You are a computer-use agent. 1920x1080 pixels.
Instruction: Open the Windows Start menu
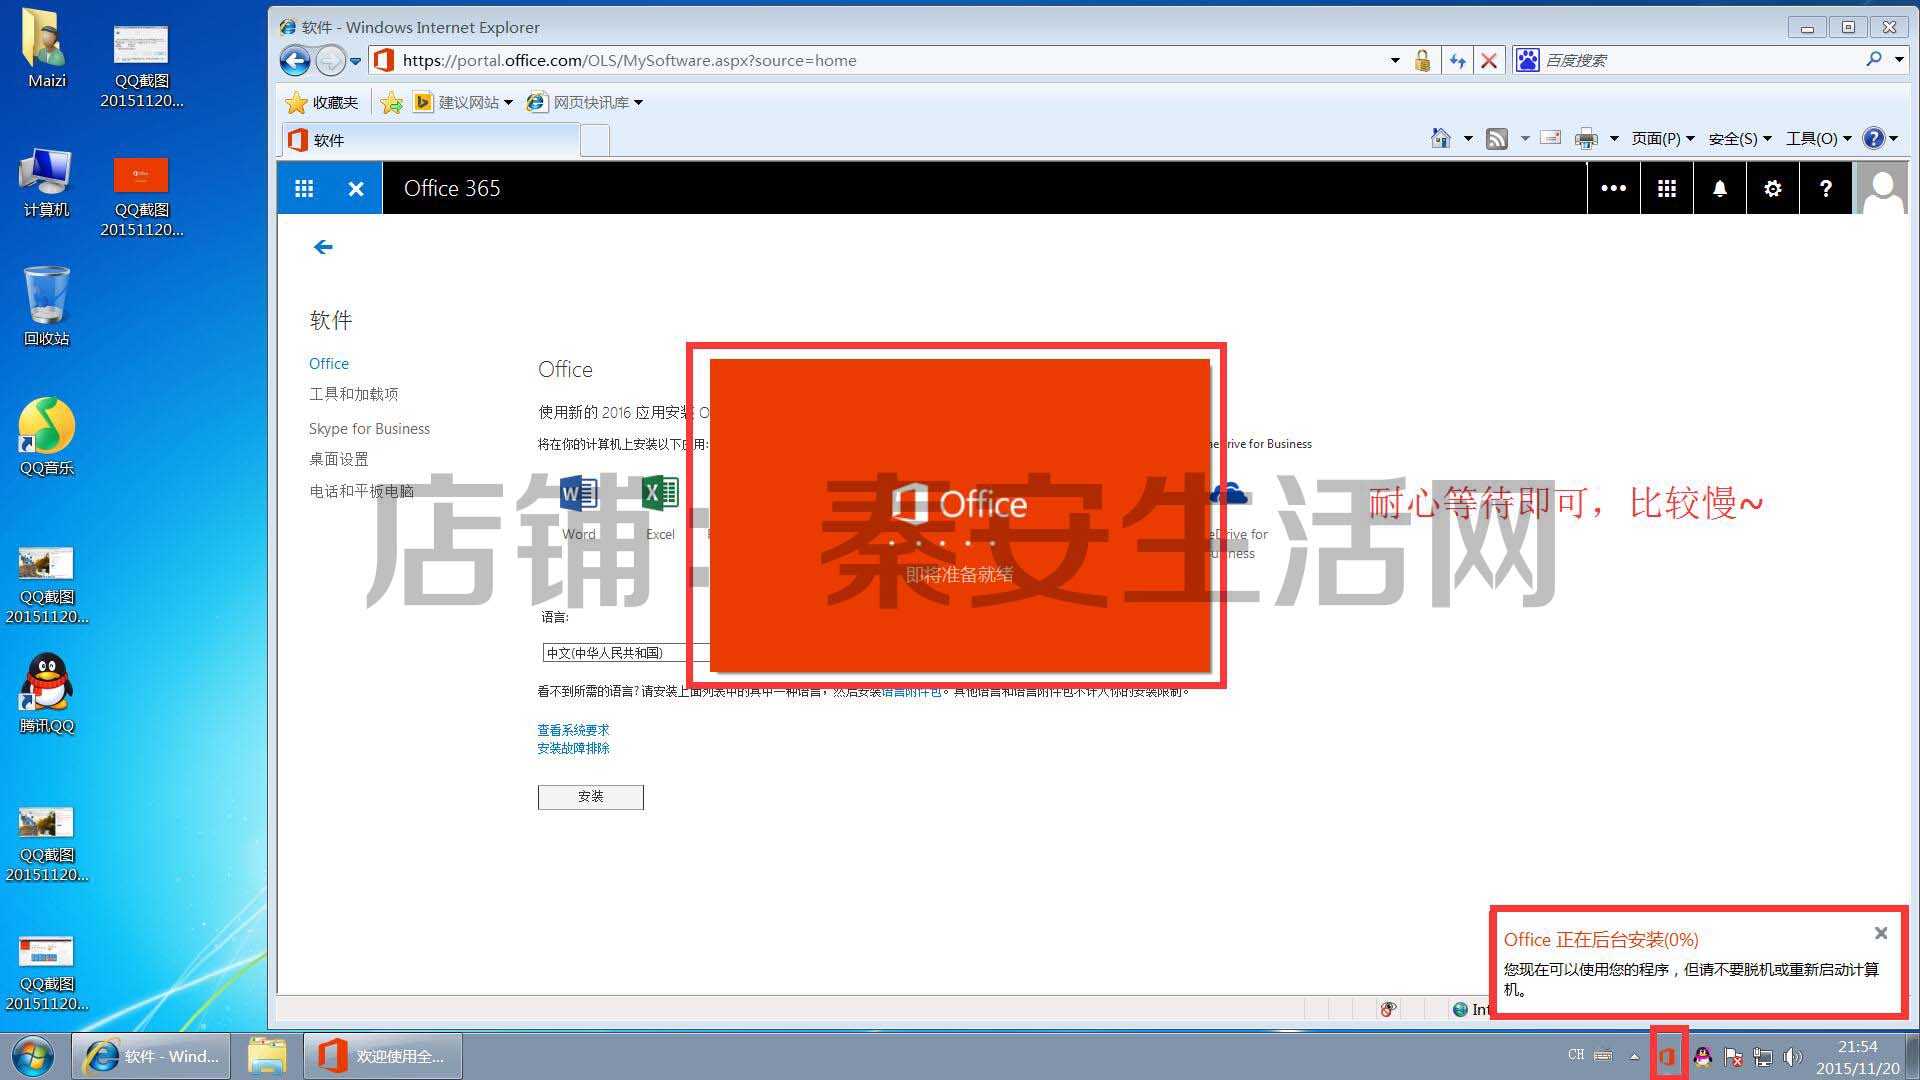click(32, 1056)
